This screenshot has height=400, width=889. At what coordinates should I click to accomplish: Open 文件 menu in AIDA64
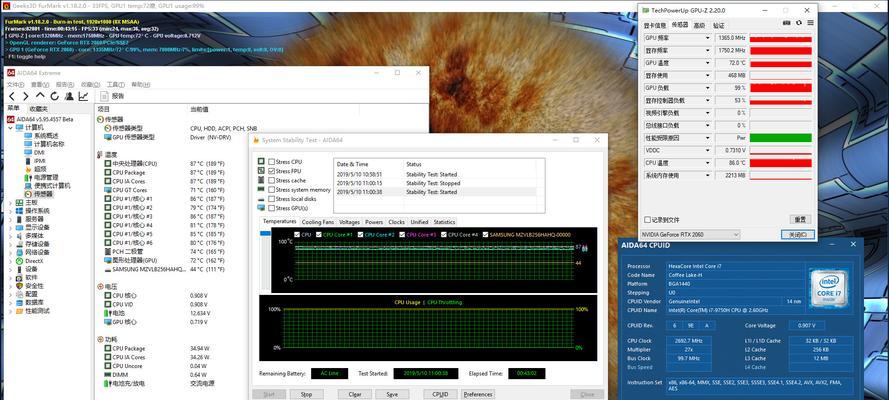tap(14, 84)
